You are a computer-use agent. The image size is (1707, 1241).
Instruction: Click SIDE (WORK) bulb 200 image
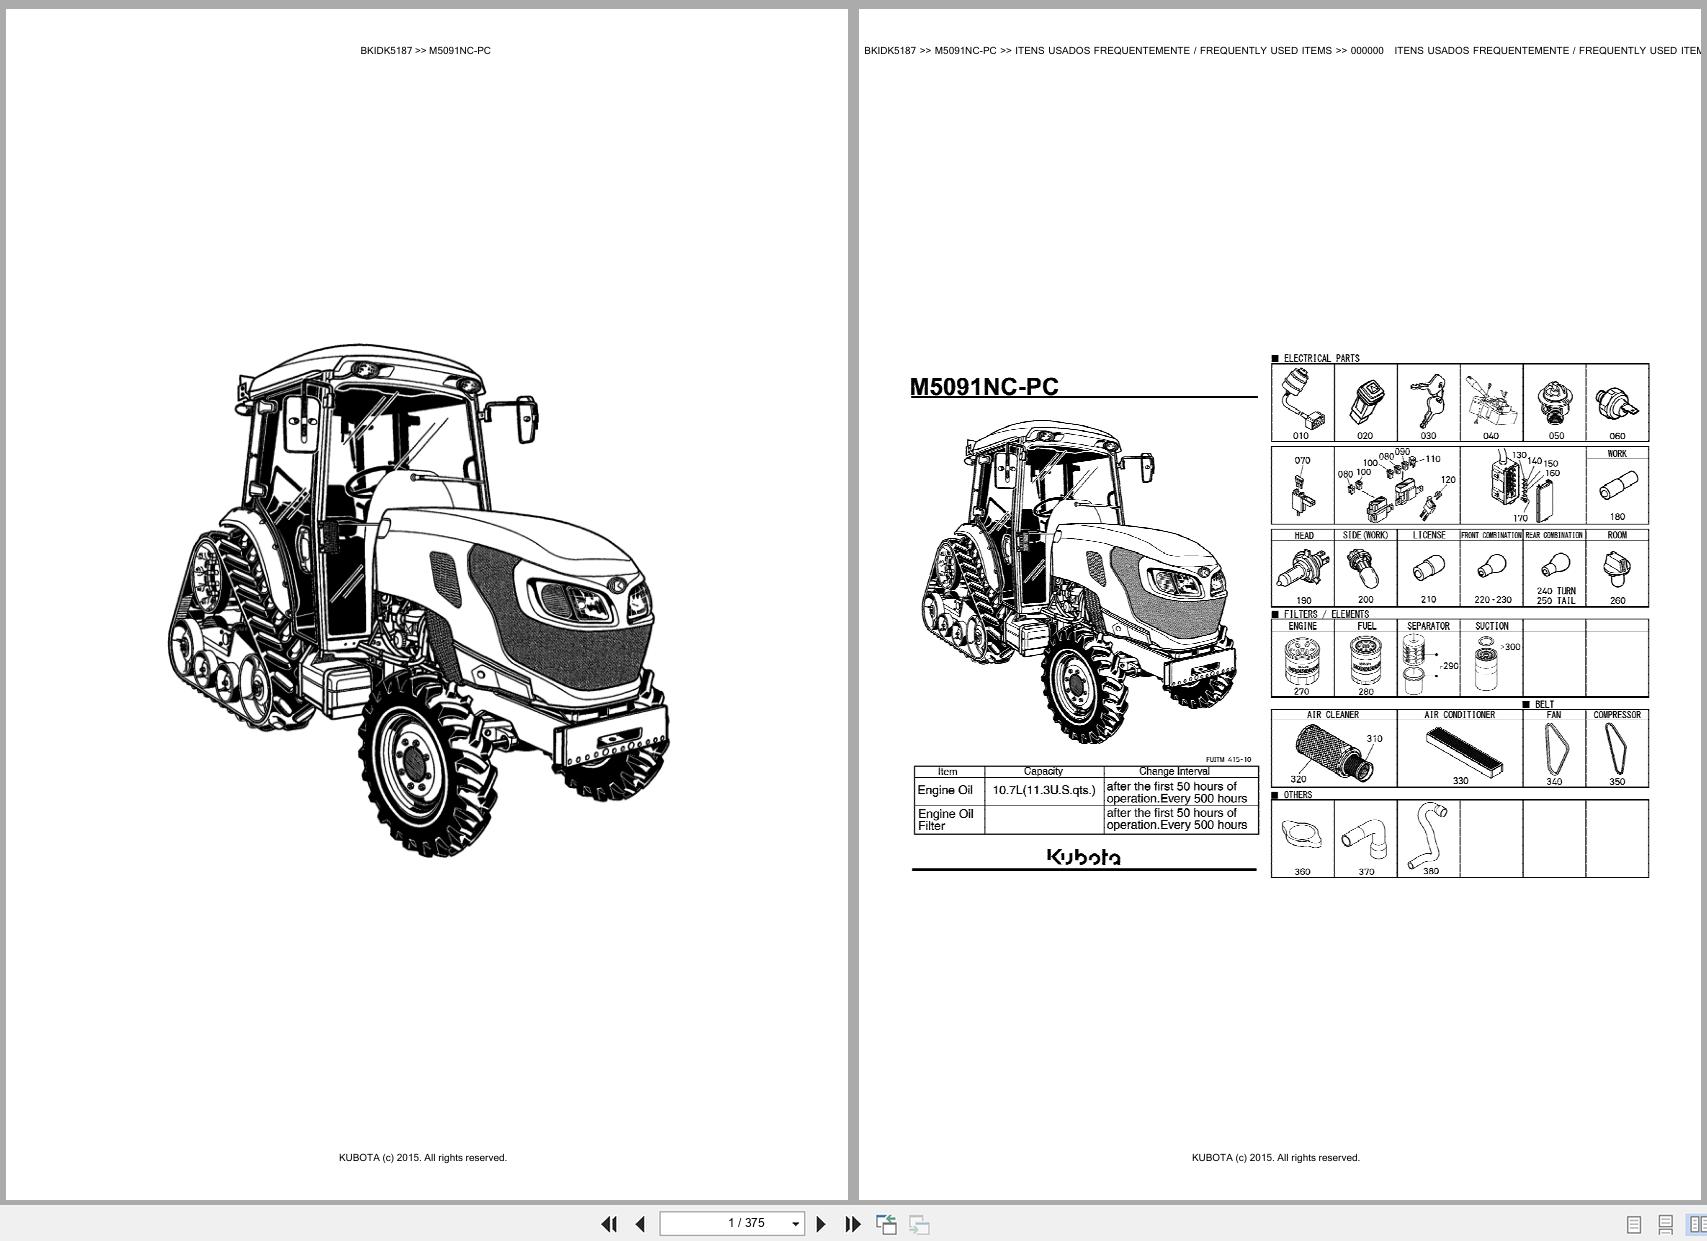[1365, 569]
